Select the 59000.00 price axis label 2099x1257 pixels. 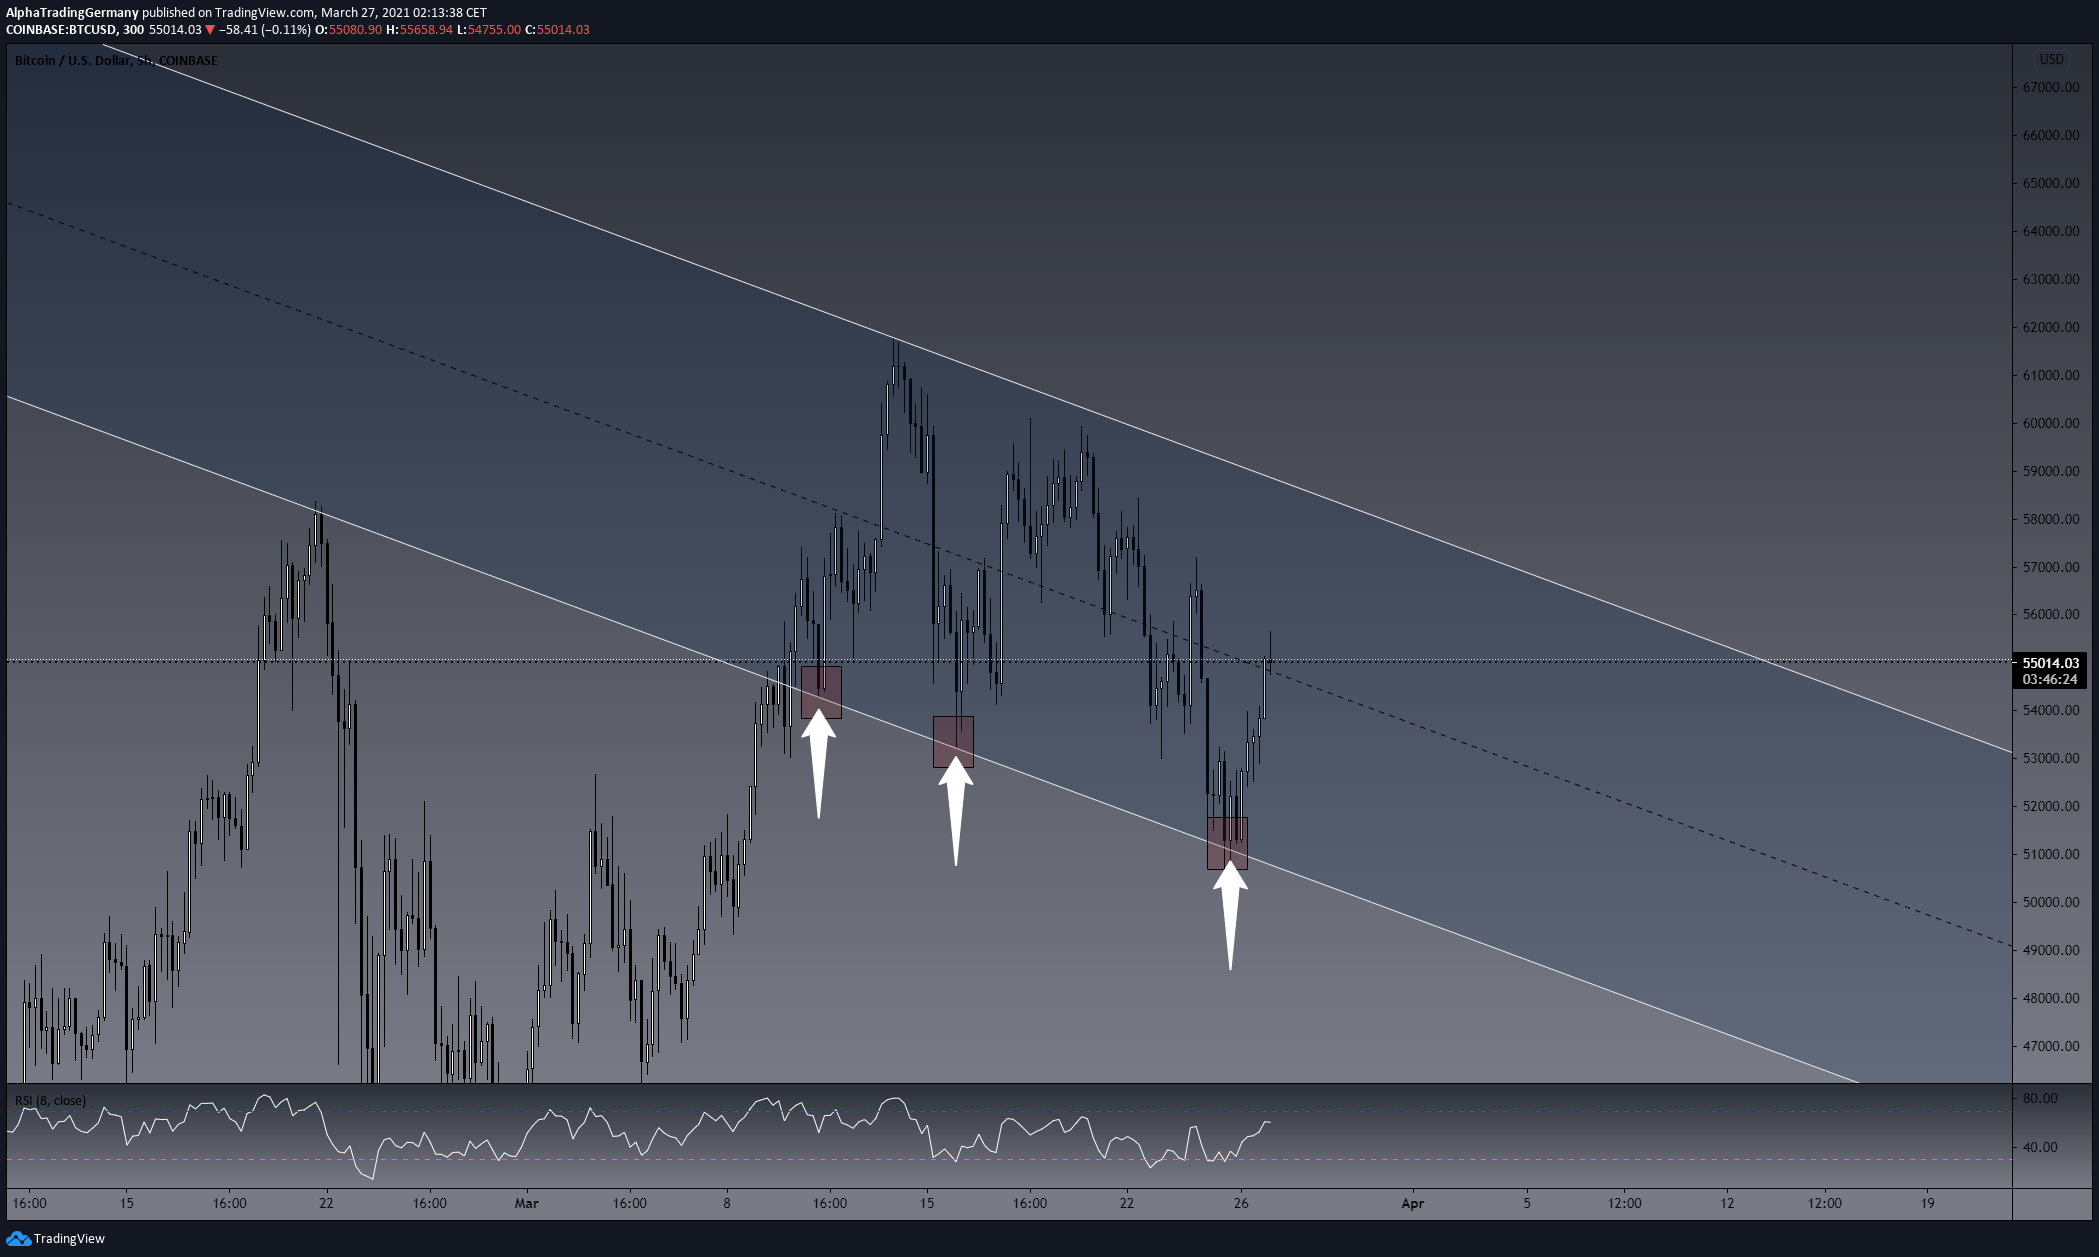pos(2051,471)
